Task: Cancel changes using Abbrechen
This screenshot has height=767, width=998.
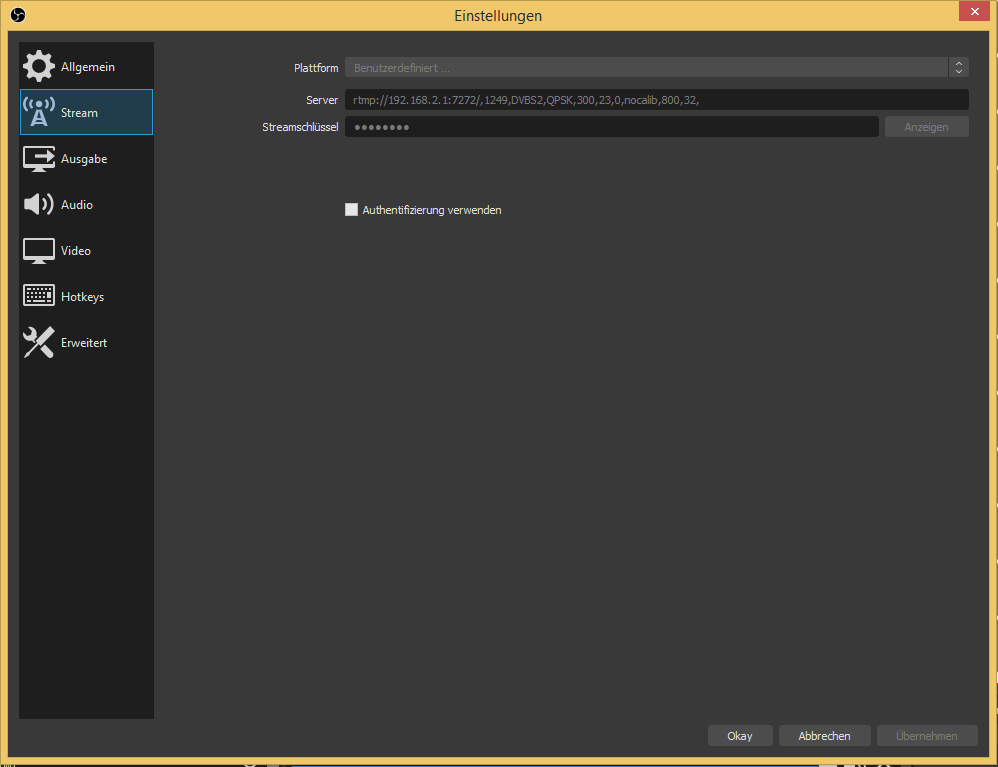Action: (x=824, y=736)
